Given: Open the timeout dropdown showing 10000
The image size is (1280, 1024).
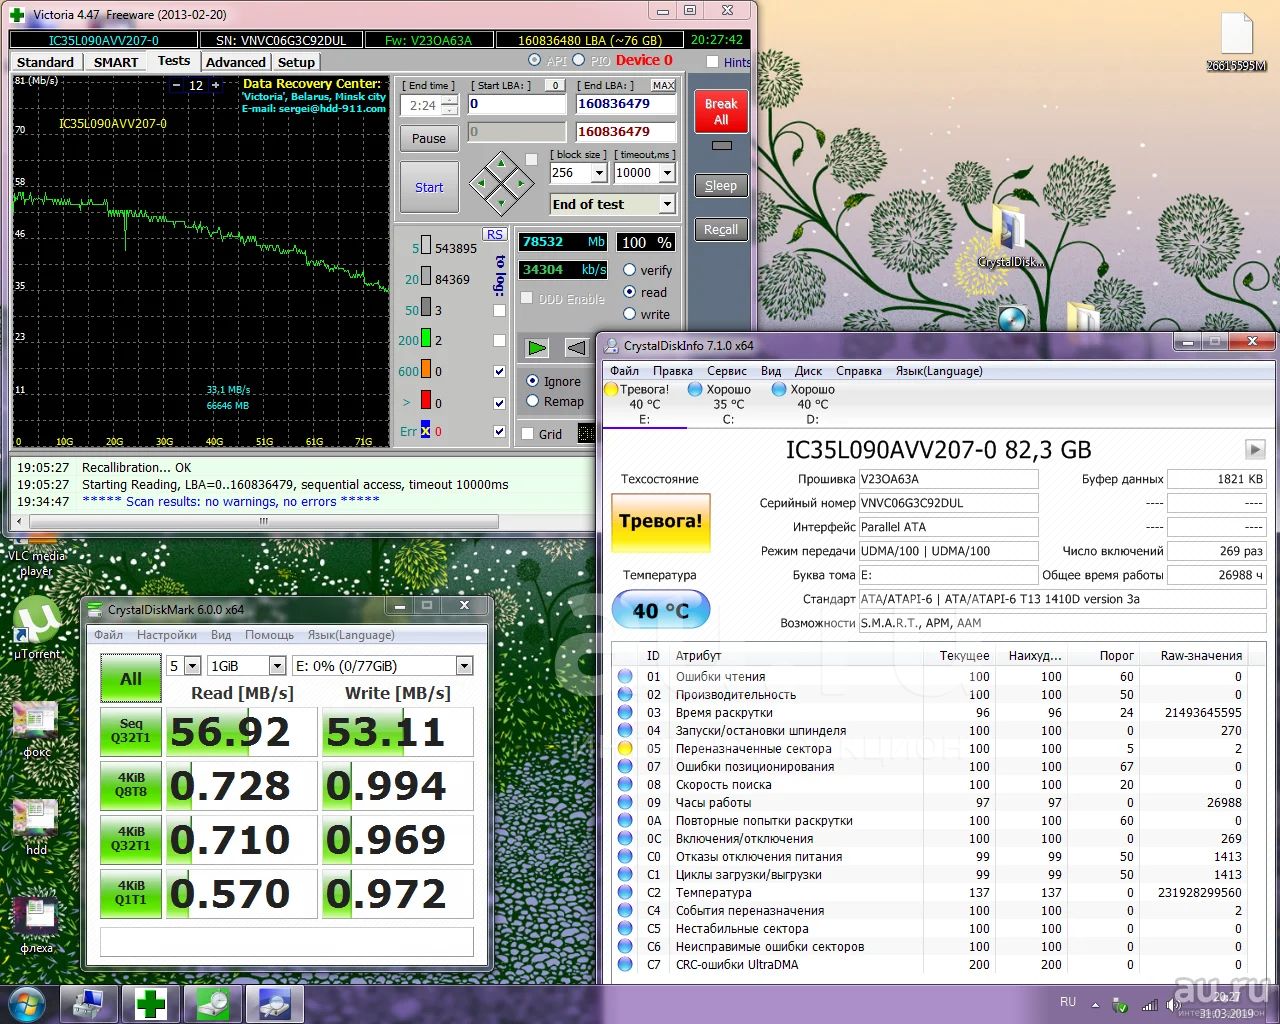Looking at the screenshot, I should [x=667, y=173].
